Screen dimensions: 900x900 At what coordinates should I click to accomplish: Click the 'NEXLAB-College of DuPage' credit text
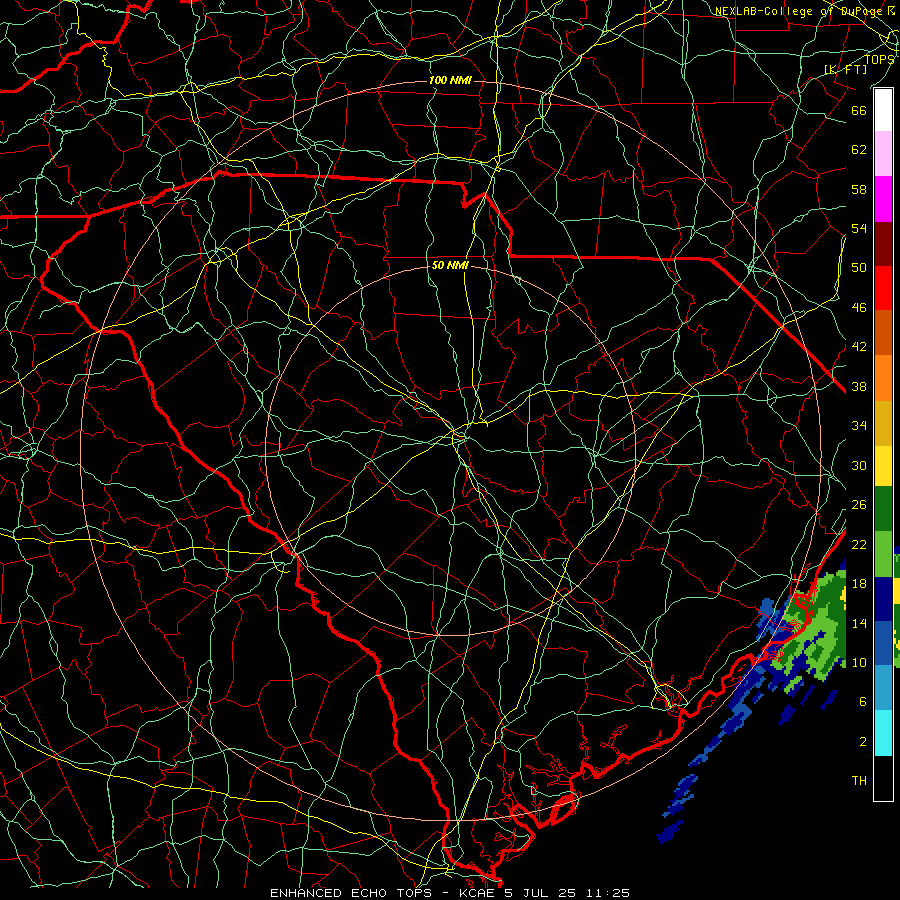pyautogui.click(x=798, y=11)
